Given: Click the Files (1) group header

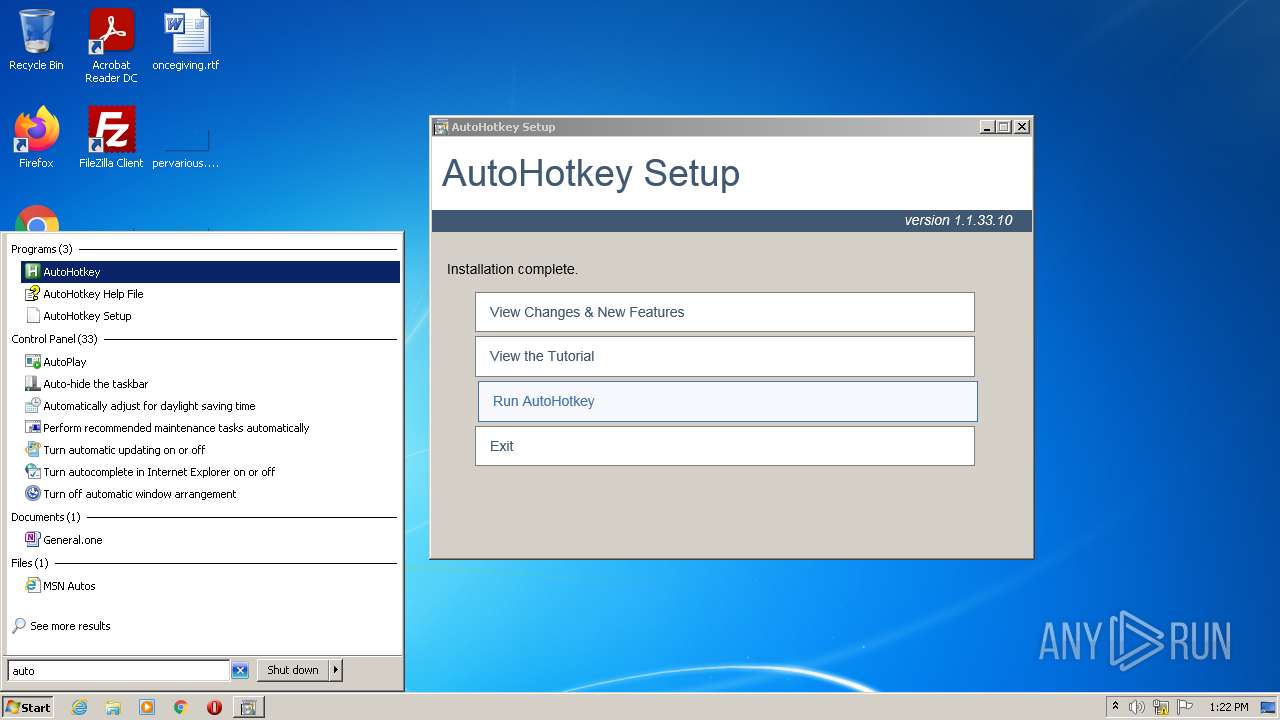Looking at the screenshot, I should [30, 563].
